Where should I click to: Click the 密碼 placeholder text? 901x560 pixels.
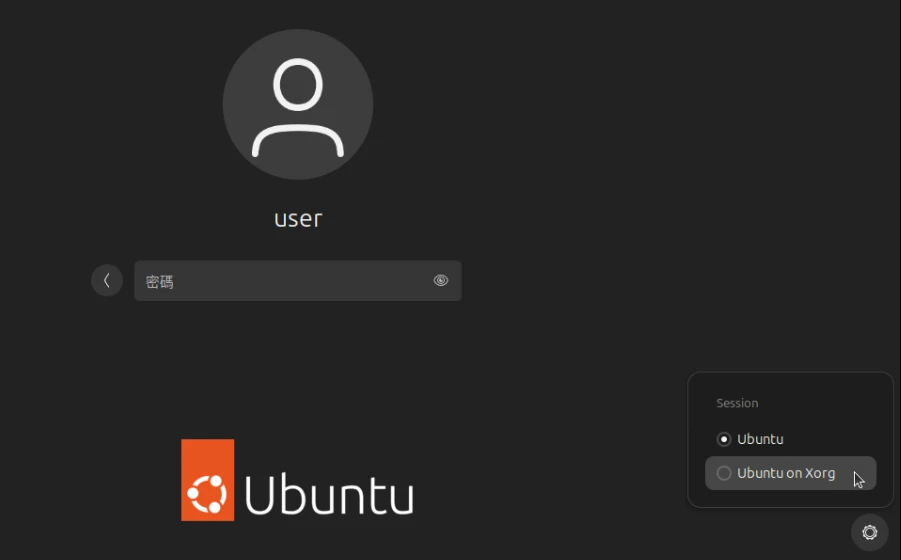click(160, 282)
